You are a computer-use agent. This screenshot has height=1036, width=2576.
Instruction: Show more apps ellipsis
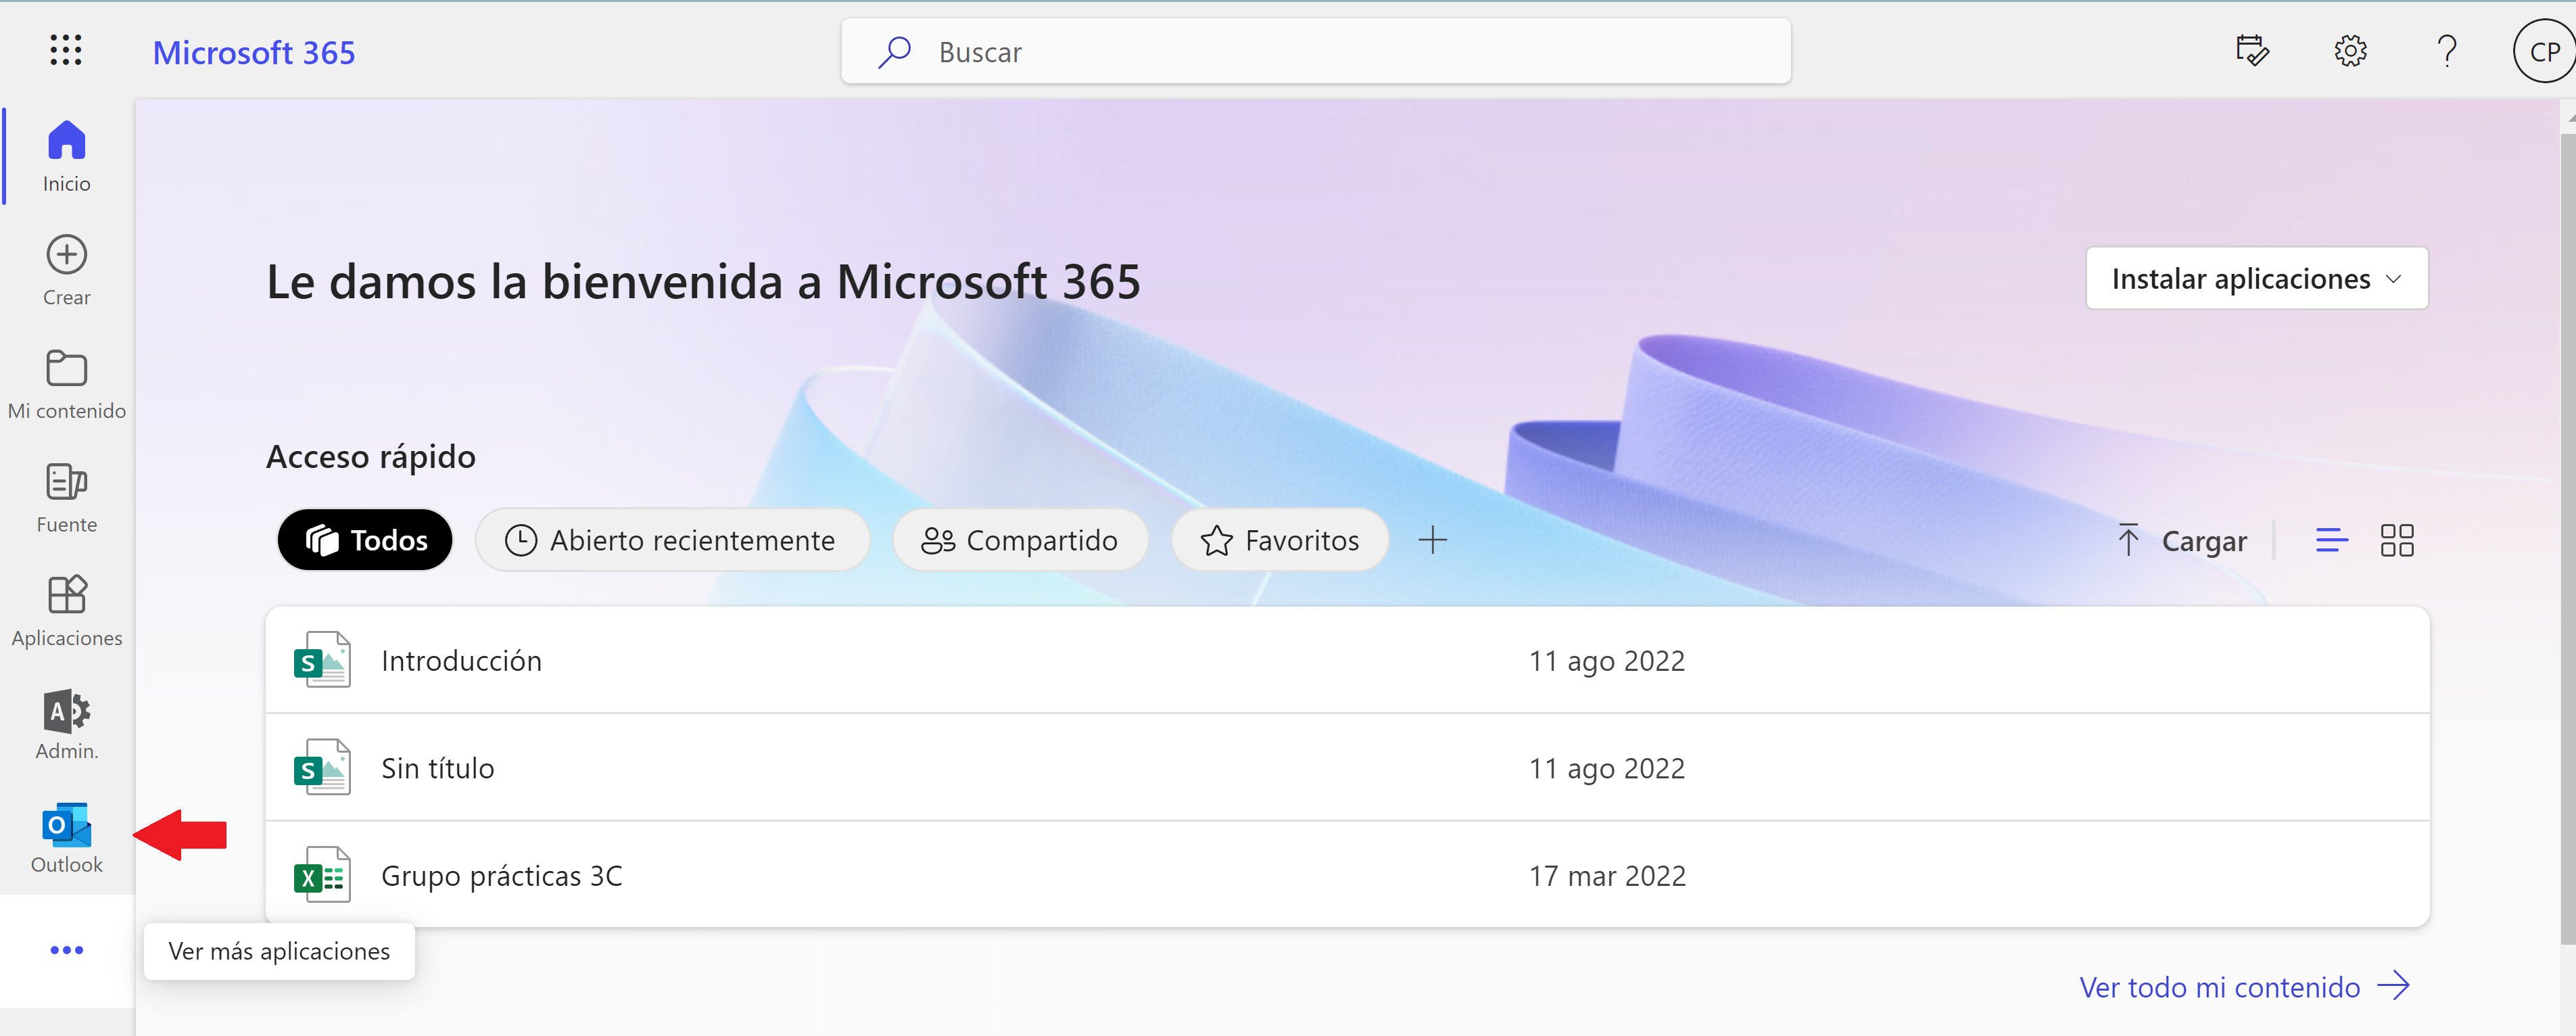(x=66, y=950)
